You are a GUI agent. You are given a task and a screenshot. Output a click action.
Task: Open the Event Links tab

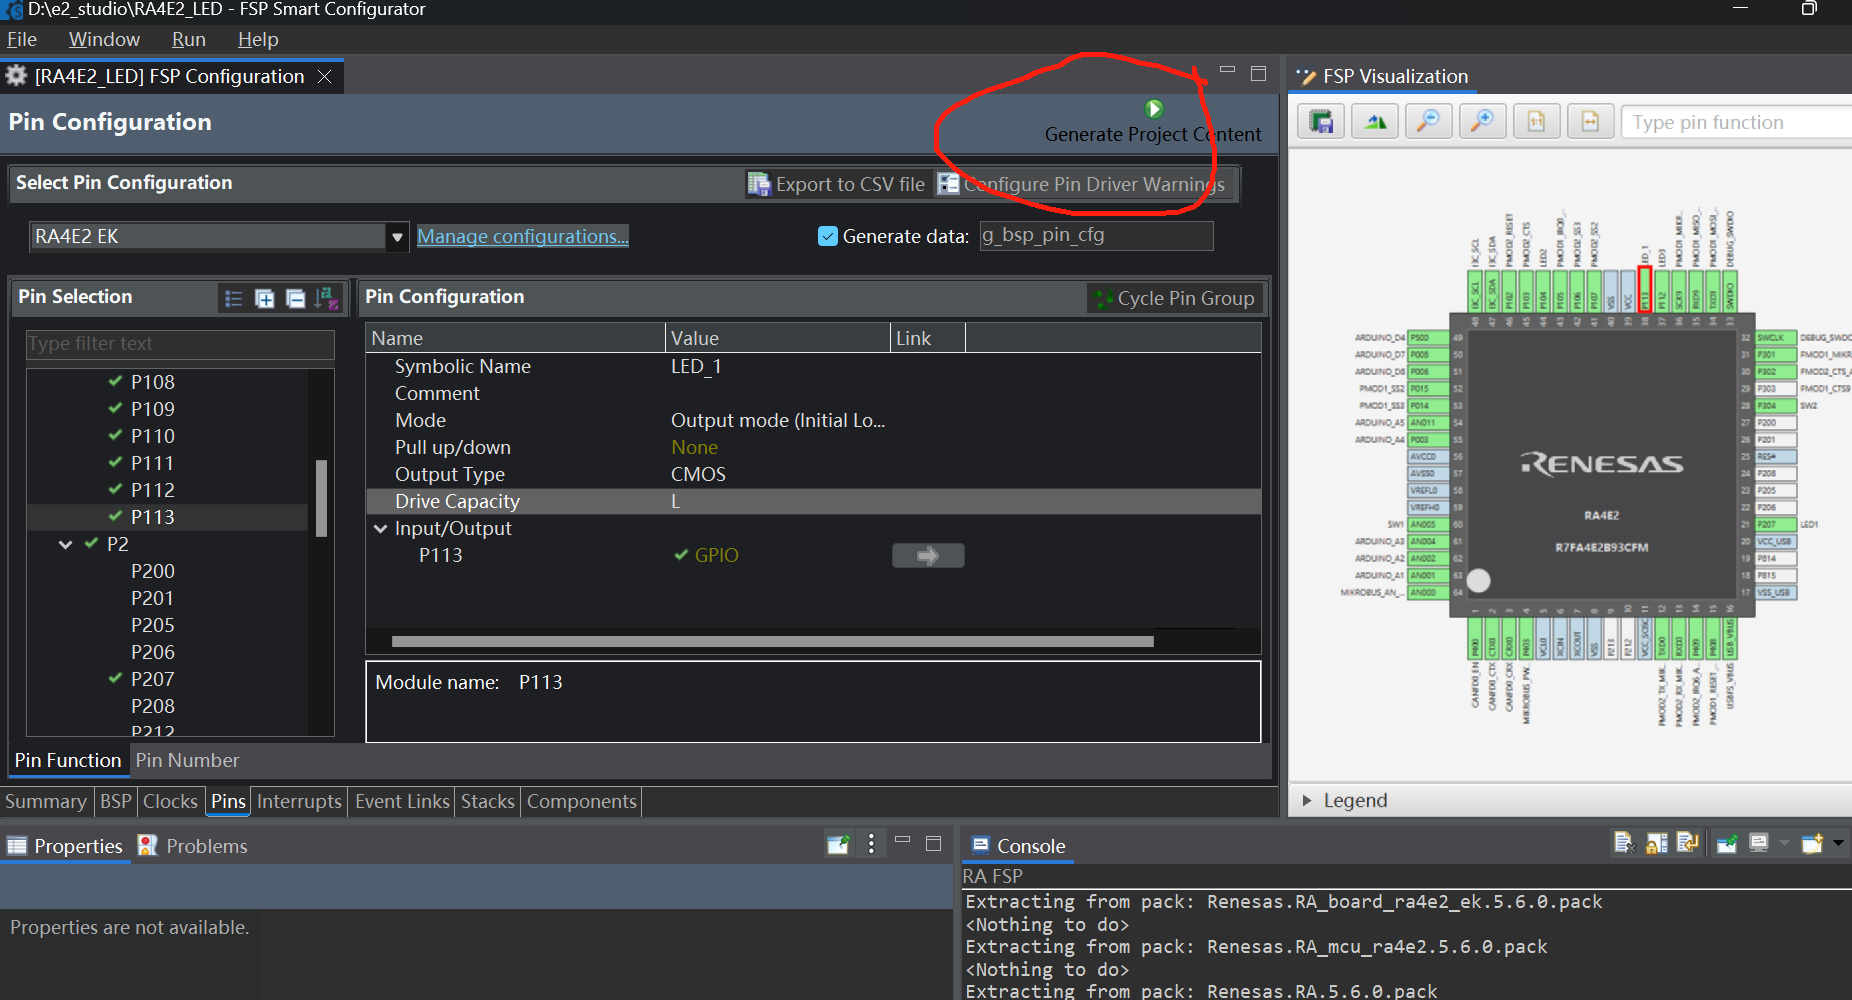pyautogui.click(x=402, y=802)
